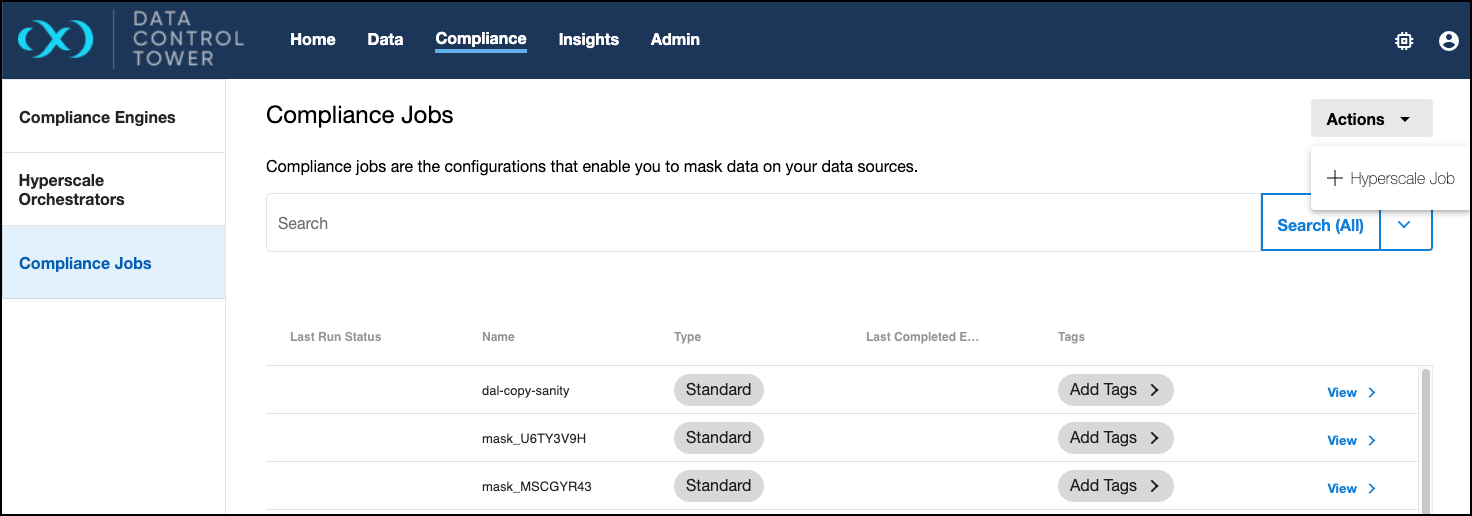Select Compliance Engines in sidebar
This screenshot has width=1472, height=516.
[x=97, y=118]
